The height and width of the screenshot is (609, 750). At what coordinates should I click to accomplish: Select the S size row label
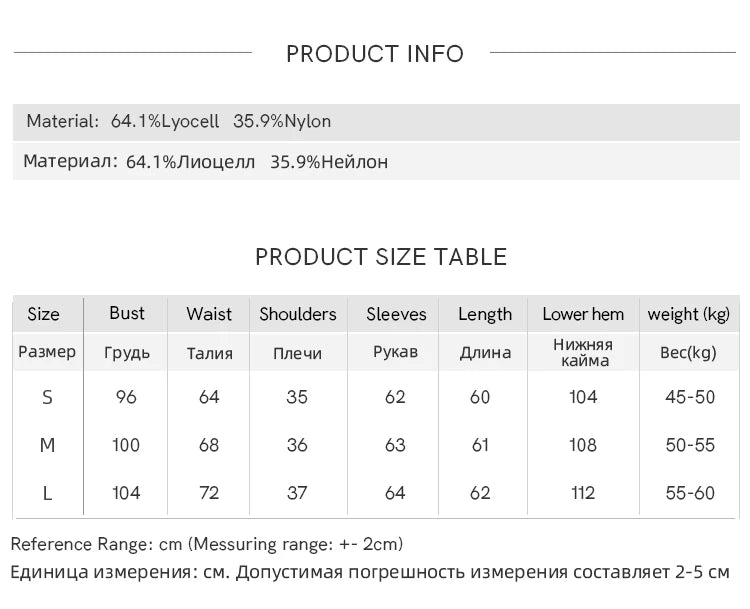click(47, 397)
